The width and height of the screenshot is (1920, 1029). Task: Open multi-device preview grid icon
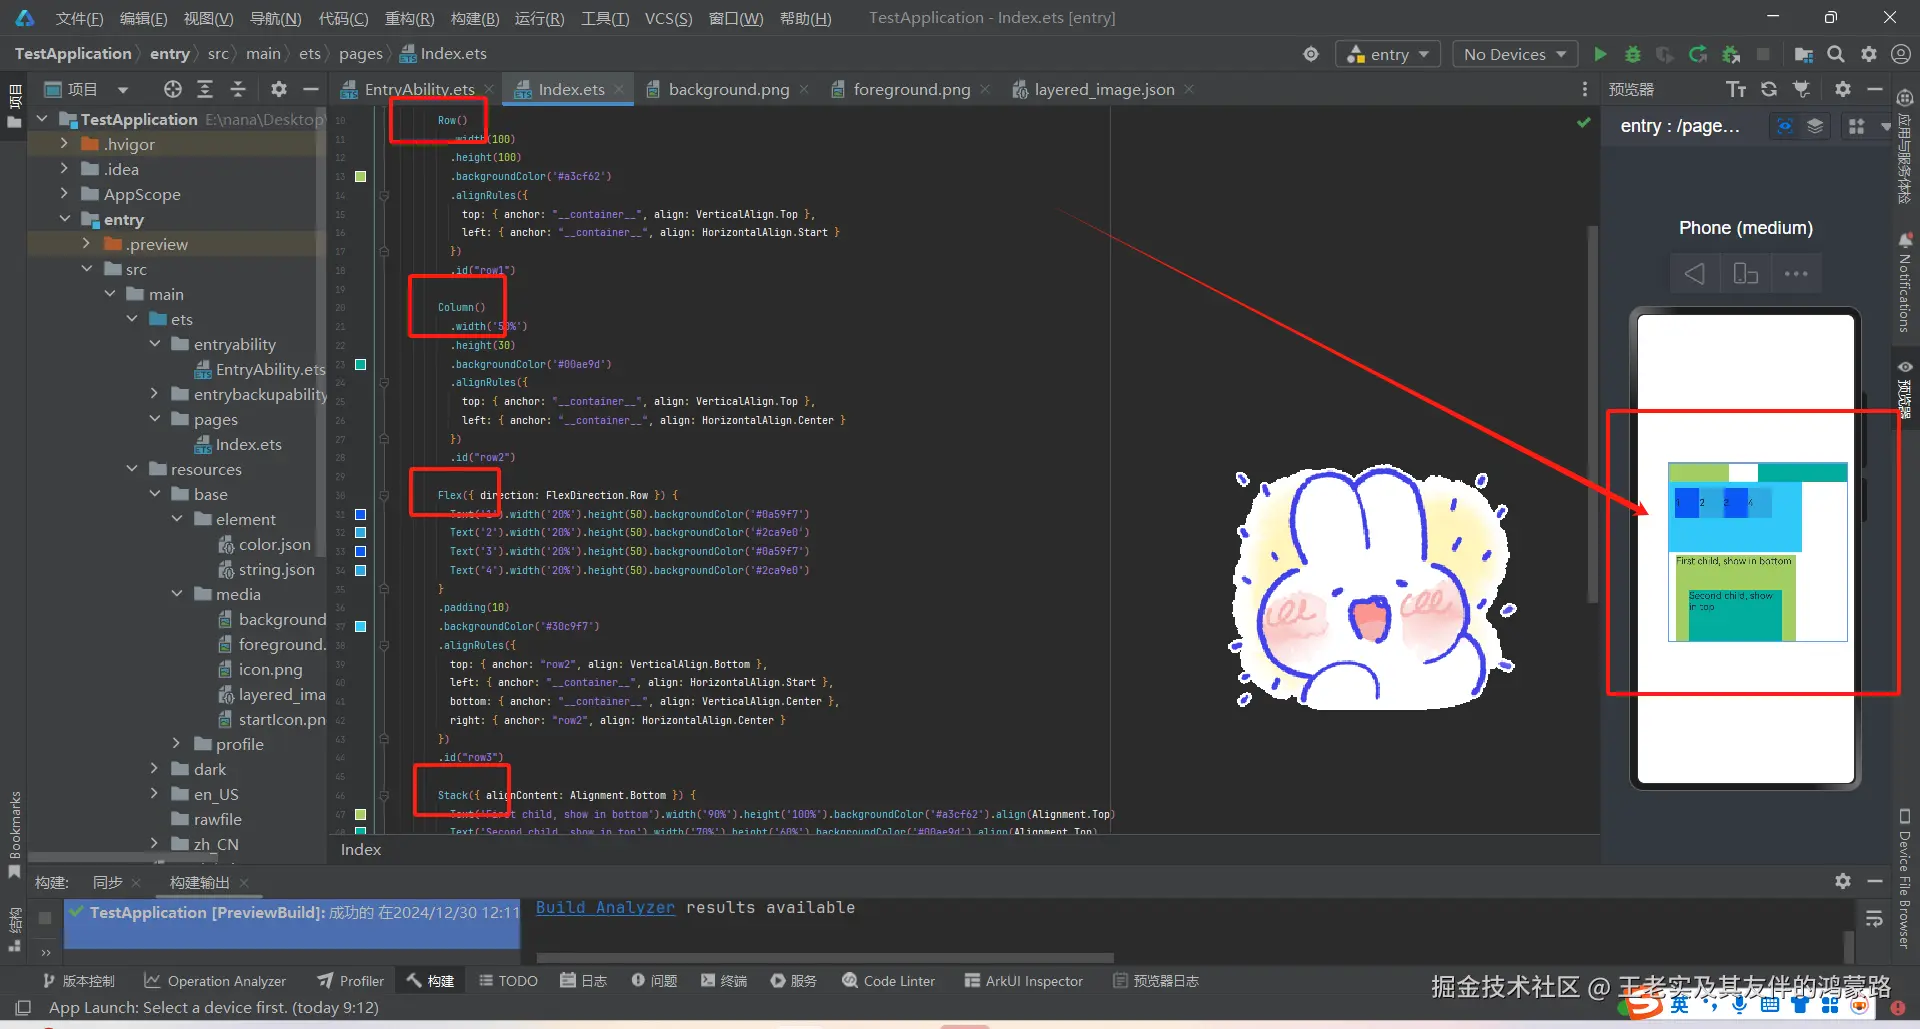coord(1857,126)
